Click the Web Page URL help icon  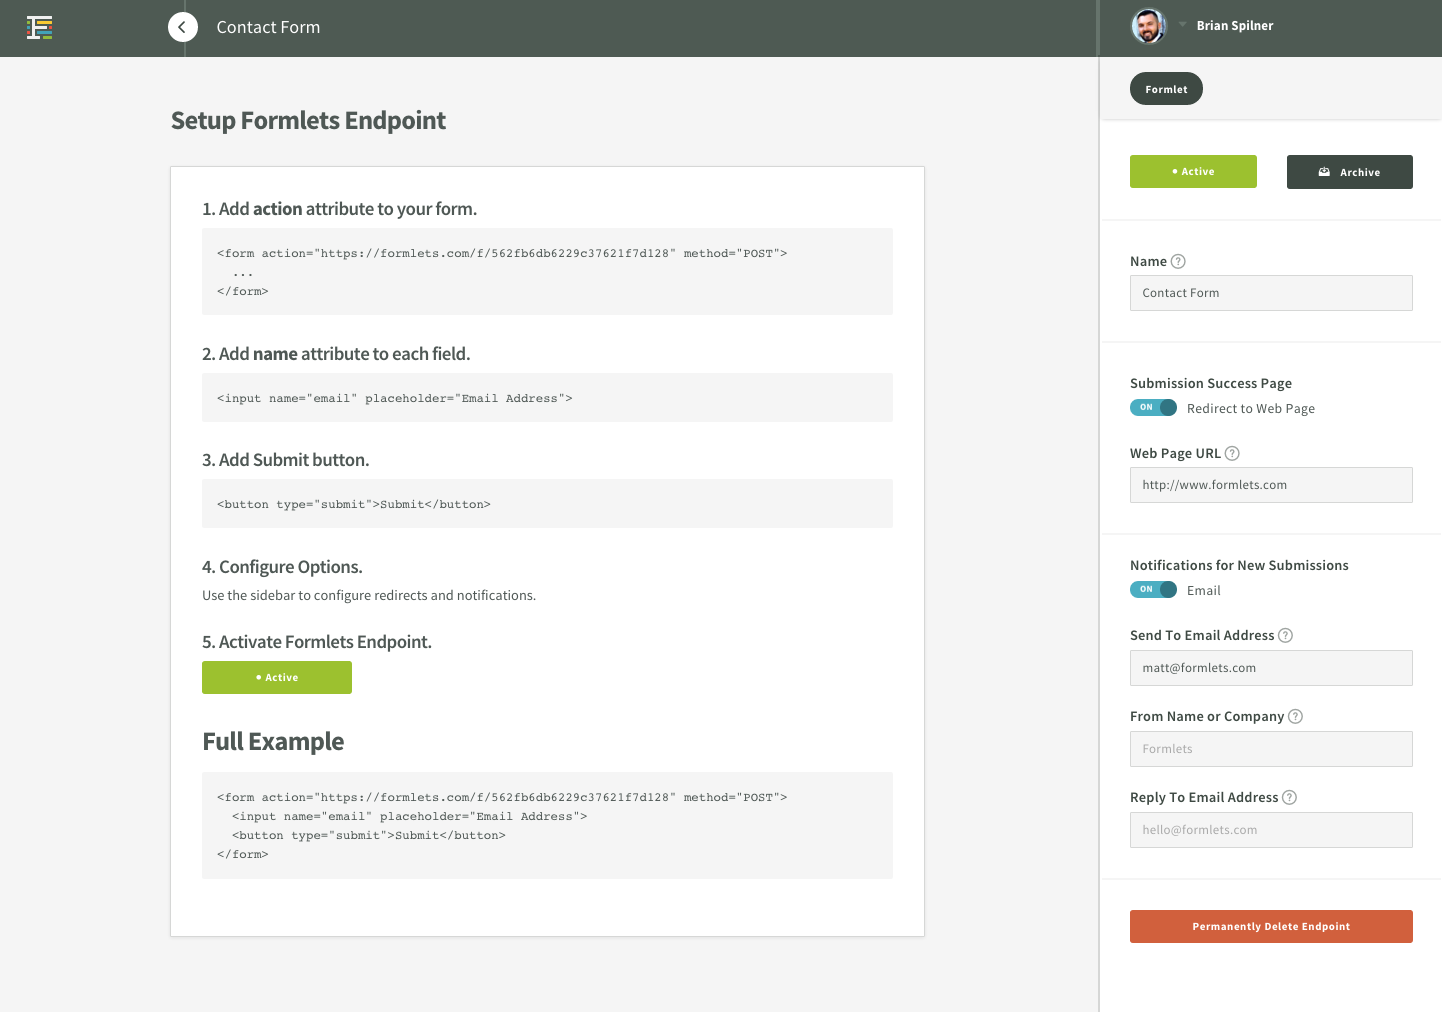1231,453
